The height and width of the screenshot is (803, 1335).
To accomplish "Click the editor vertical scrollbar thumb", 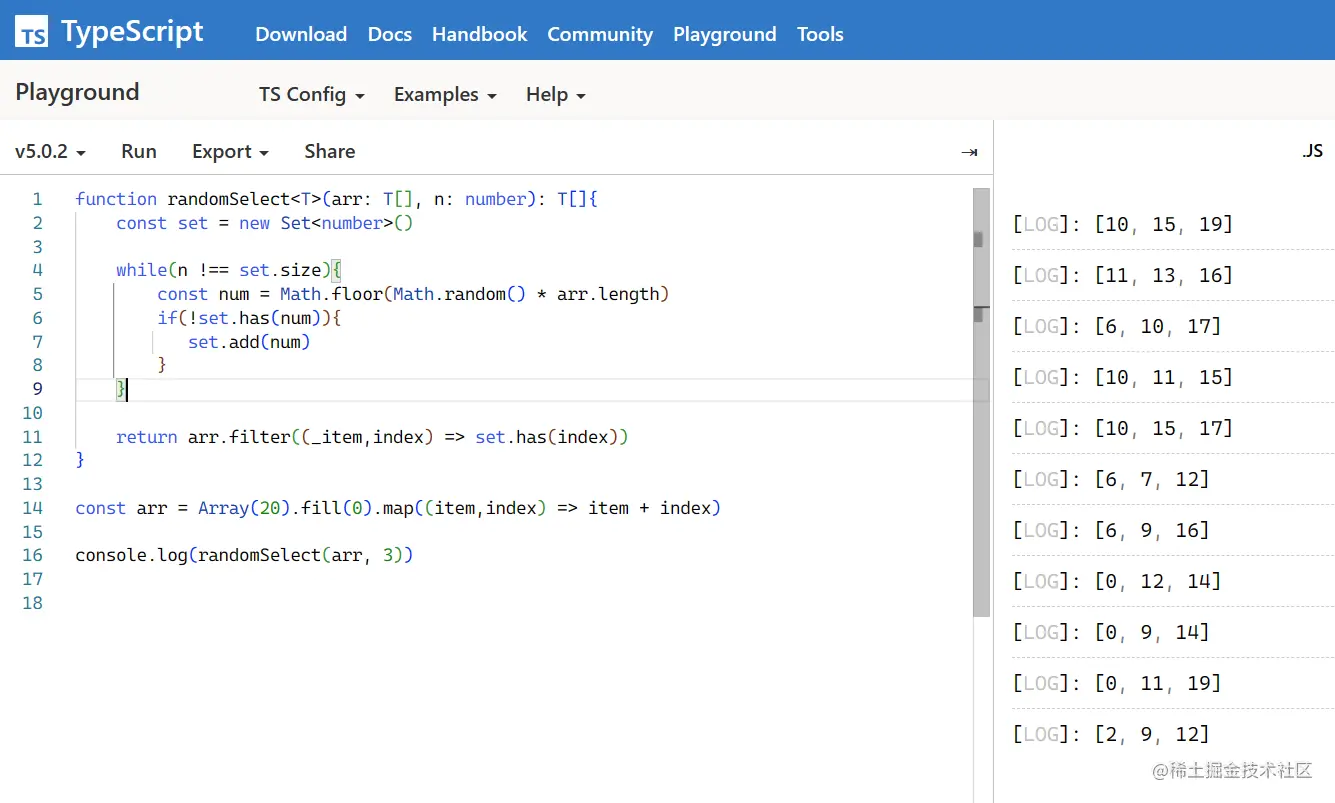I will [981, 400].
